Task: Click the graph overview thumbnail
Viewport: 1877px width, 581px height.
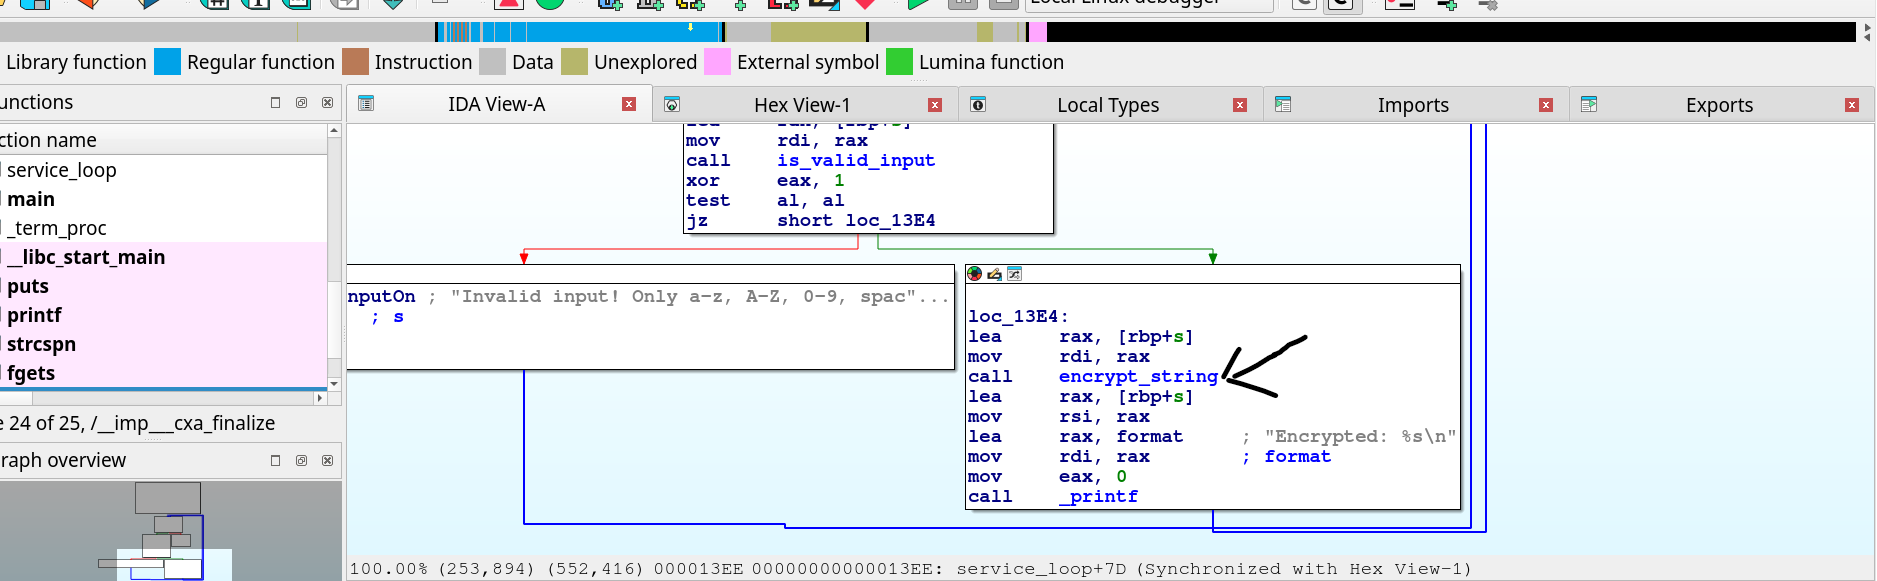Action: [x=170, y=531]
